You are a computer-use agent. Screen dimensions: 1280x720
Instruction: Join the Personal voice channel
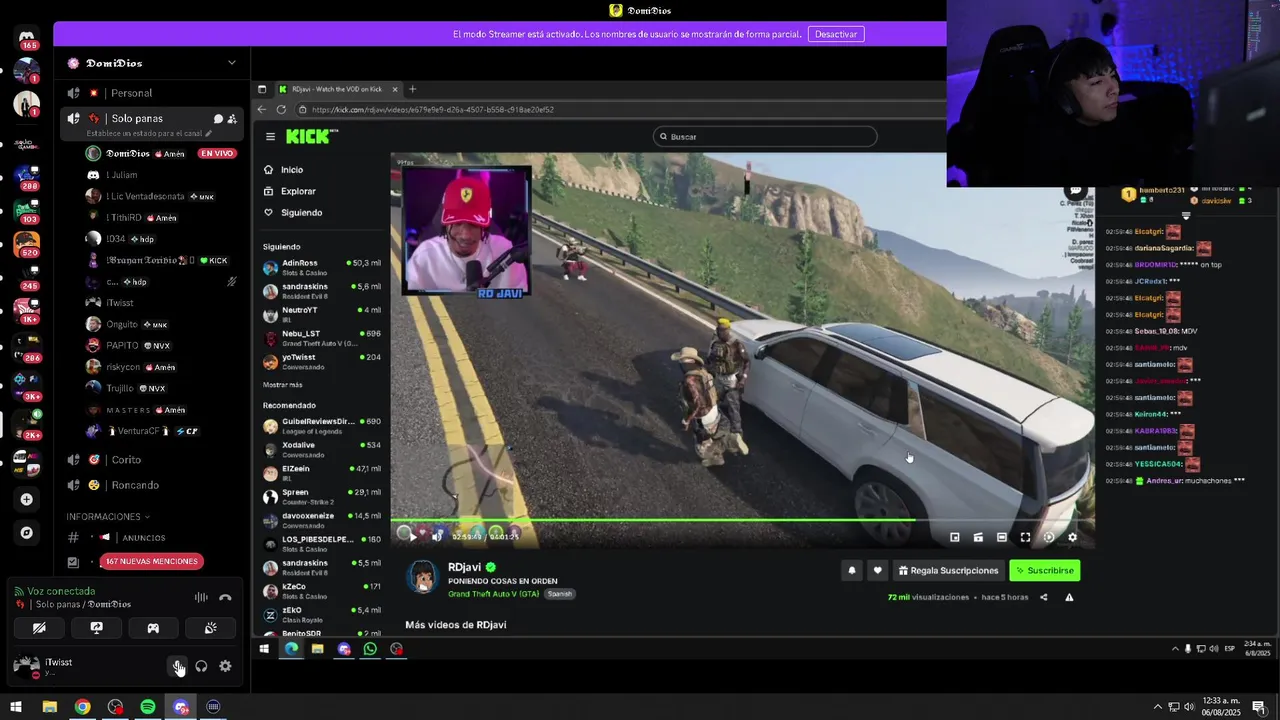pyautogui.click(x=152, y=93)
